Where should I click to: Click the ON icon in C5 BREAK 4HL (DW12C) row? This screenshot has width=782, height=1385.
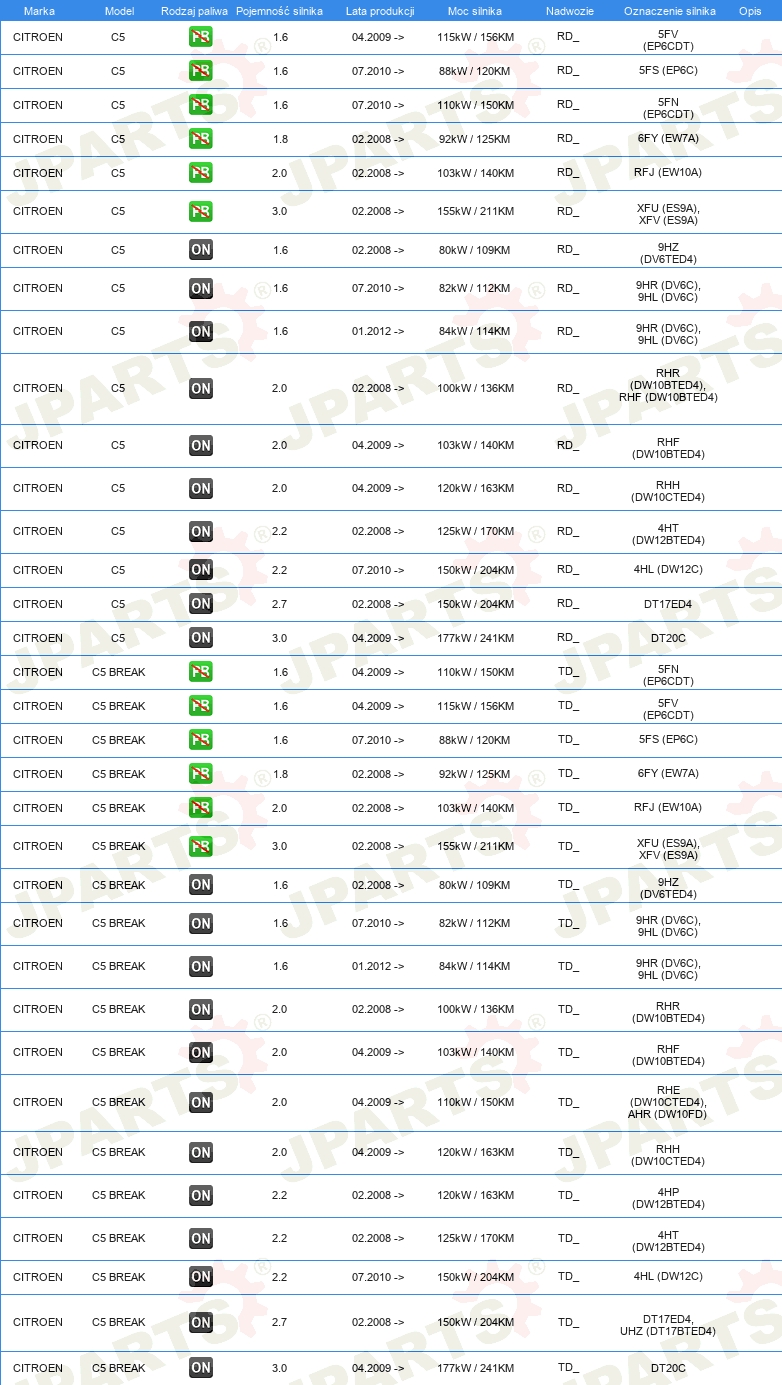coord(201,1277)
